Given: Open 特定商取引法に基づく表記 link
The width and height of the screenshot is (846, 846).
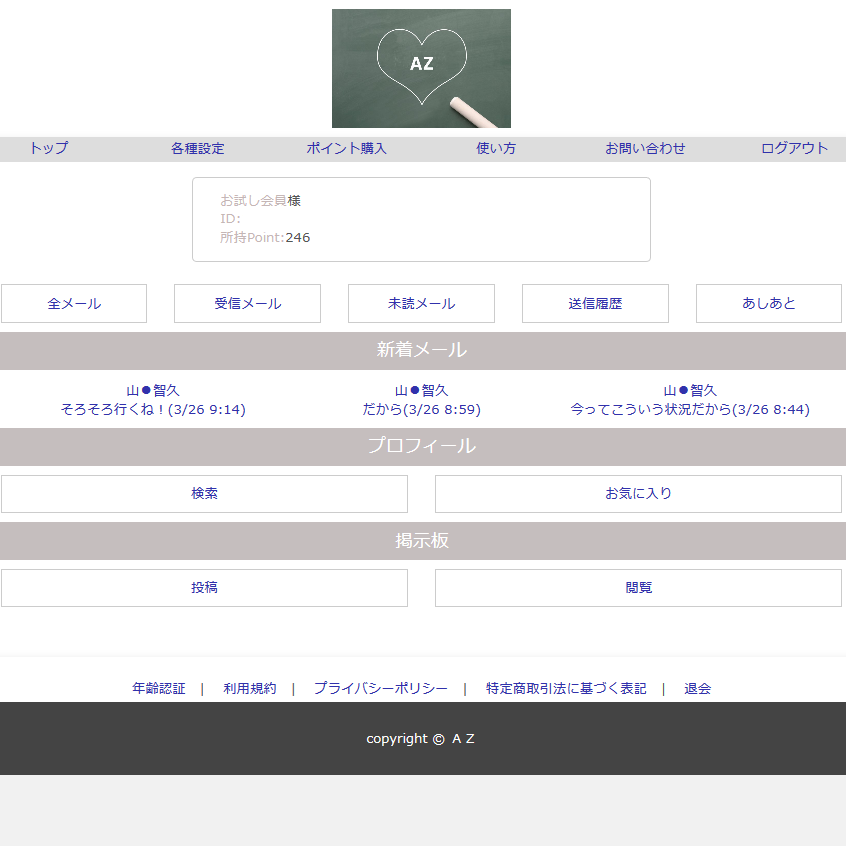Looking at the screenshot, I should coord(566,688).
